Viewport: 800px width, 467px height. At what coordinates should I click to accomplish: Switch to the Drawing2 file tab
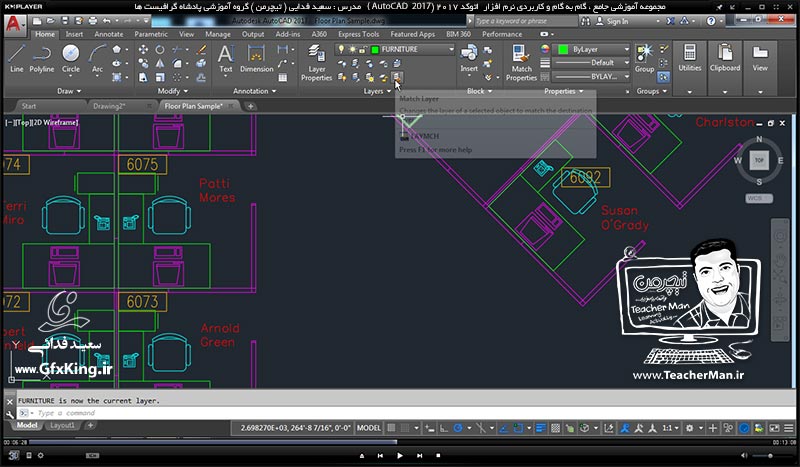[x=110, y=106]
